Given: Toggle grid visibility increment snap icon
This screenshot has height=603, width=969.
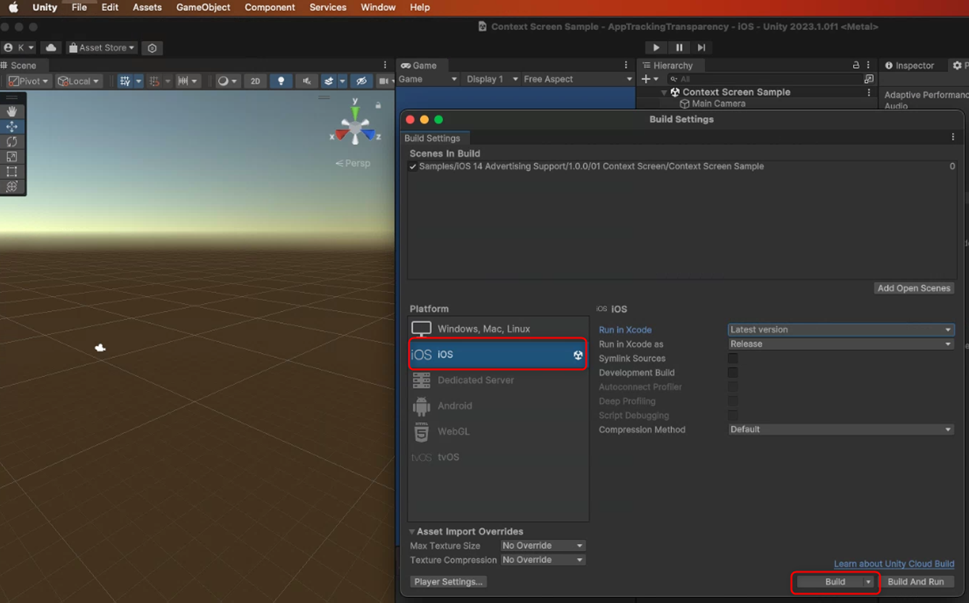Looking at the screenshot, I should tap(154, 81).
